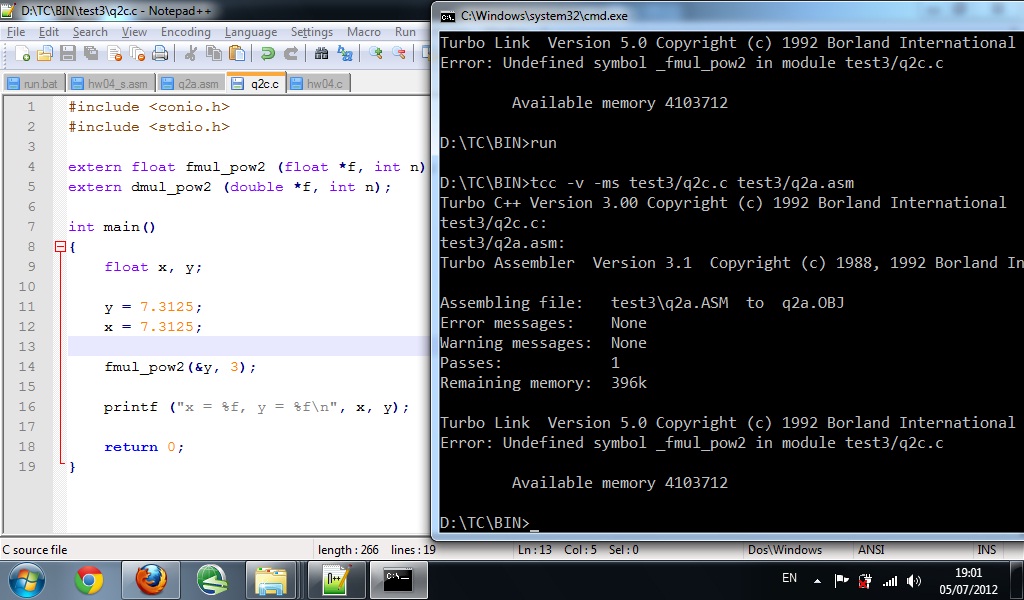Viewport: 1024px width, 600px height.
Task: Open the Language menu
Action: pos(250,32)
